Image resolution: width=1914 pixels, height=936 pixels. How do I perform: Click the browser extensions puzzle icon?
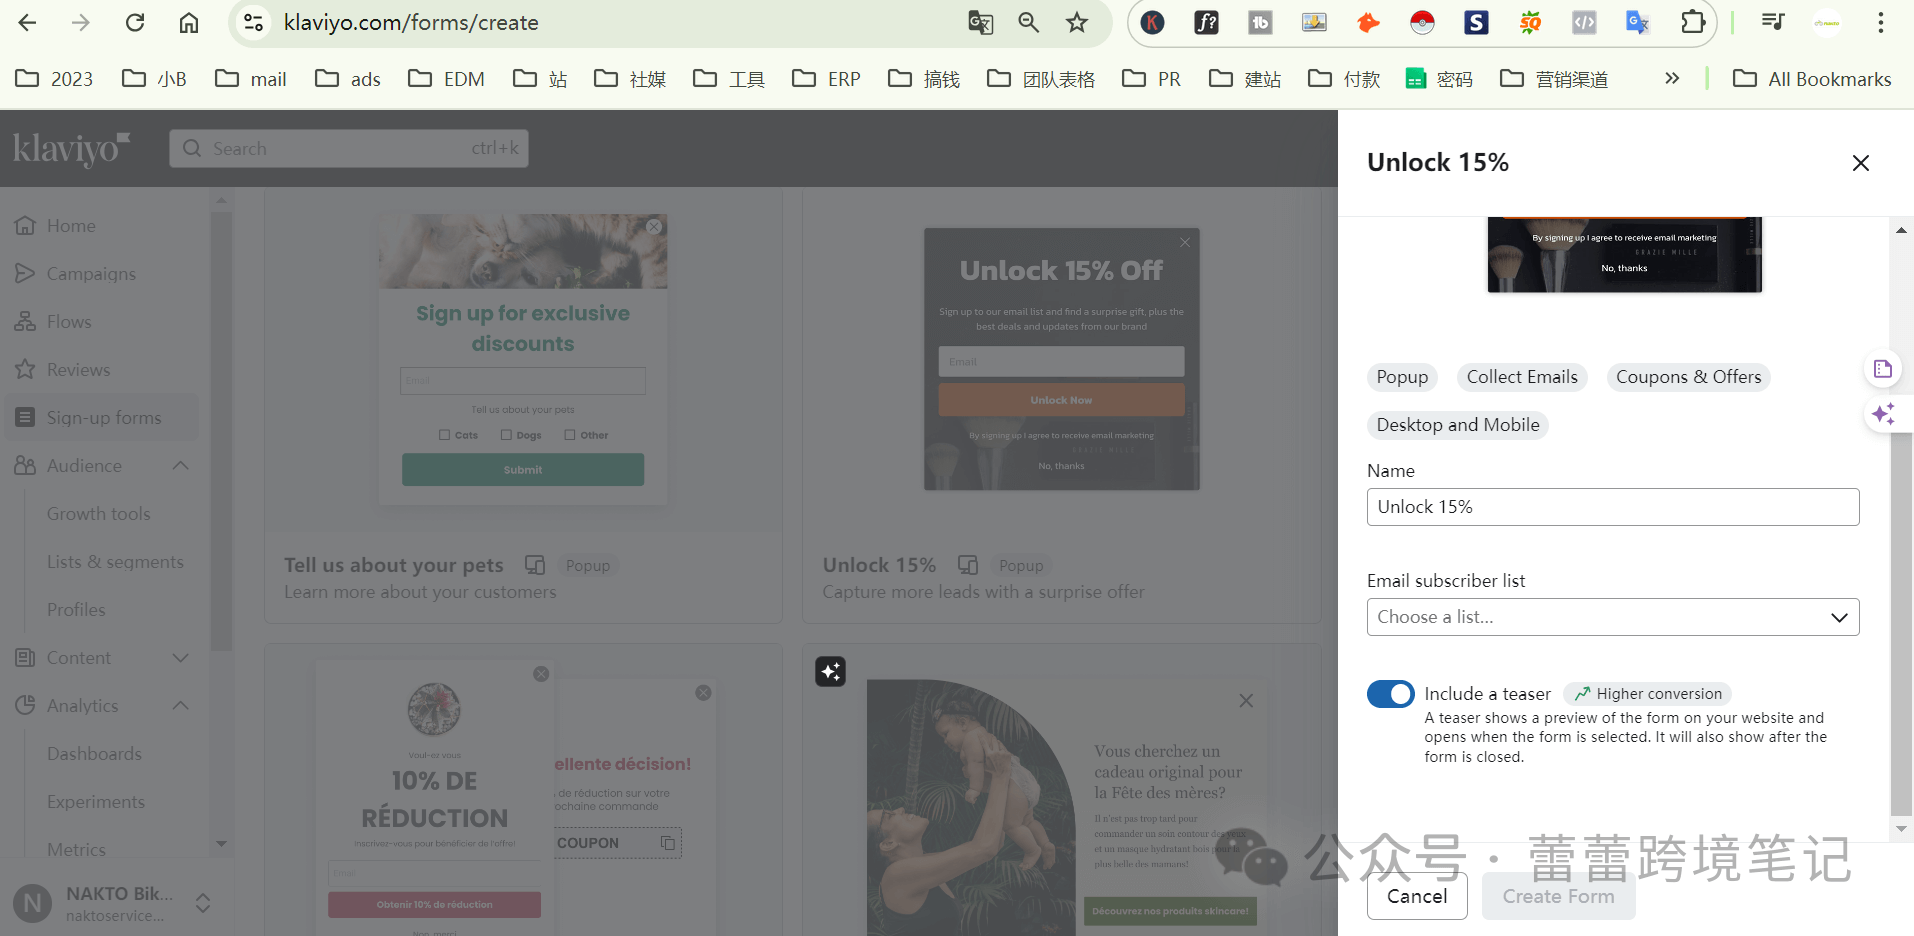(x=1692, y=22)
